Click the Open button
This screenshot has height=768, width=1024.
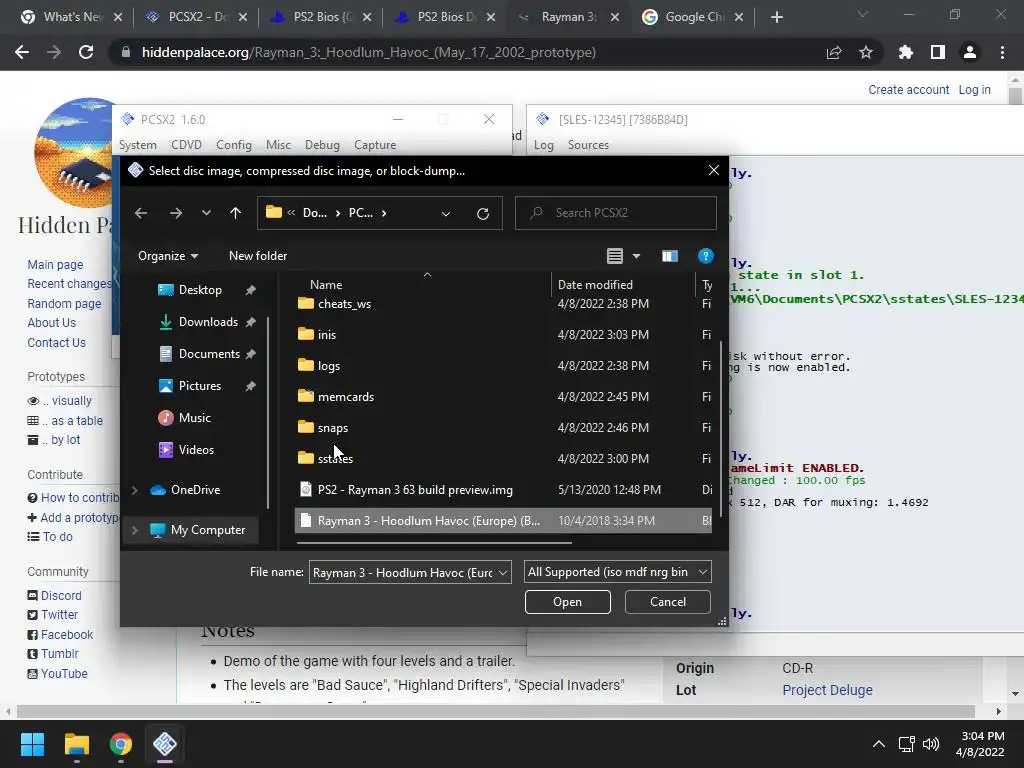coord(568,602)
